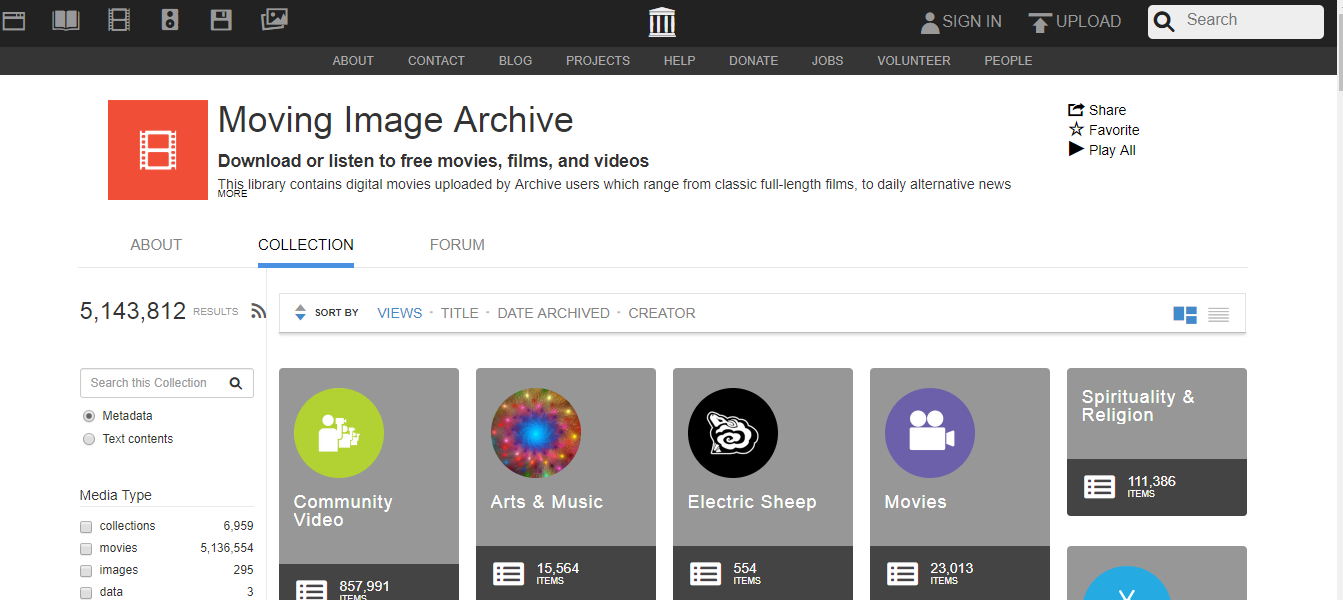
Task: Click the Electric Sheep items list icon
Action: [x=705, y=573]
